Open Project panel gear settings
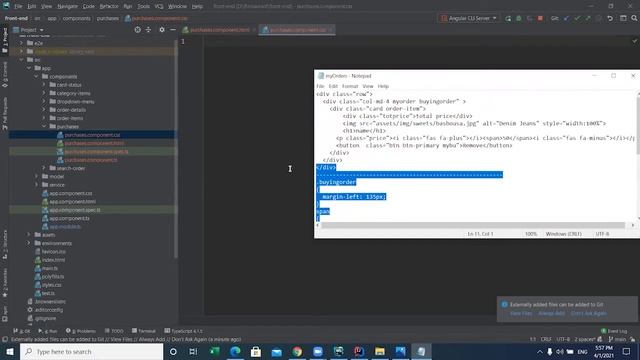This screenshot has height=360, width=640. [162, 30]
